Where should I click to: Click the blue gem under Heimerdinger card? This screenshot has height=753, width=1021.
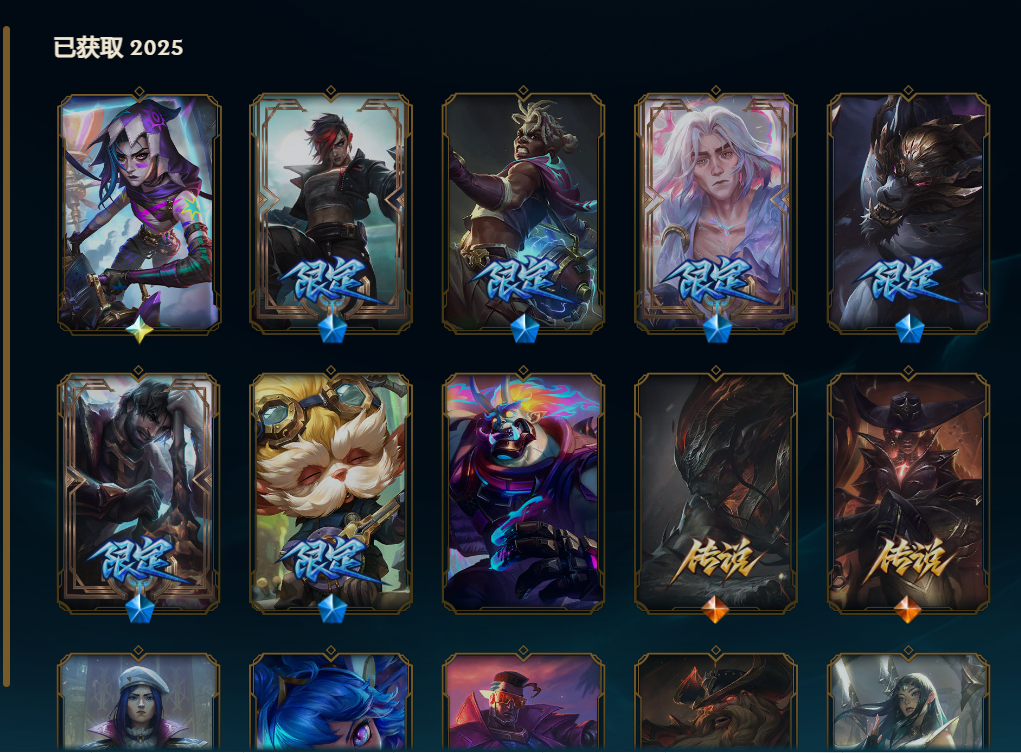click(332, 609)
